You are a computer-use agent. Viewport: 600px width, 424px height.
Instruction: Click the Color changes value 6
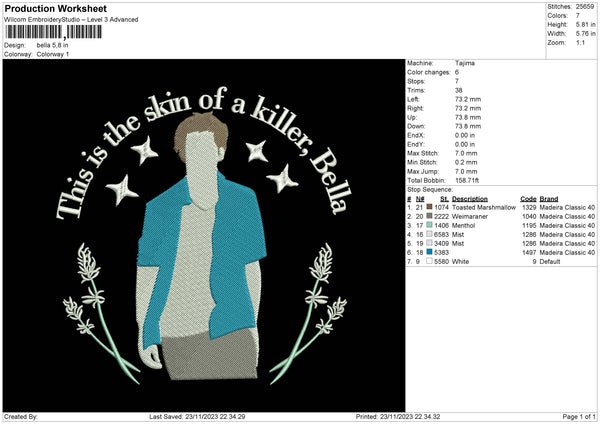(457, 72)
